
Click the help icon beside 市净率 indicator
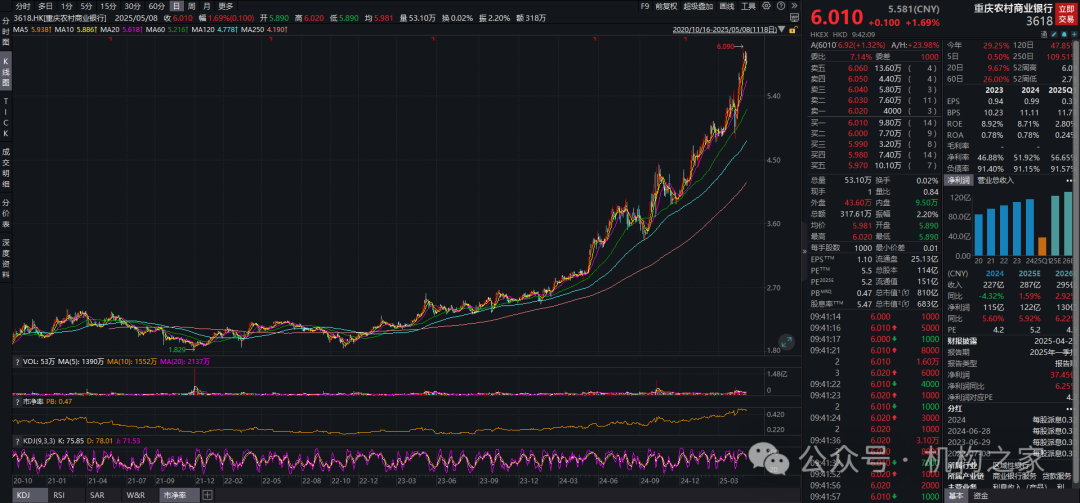pyautogui.click(x=17, y=402)
